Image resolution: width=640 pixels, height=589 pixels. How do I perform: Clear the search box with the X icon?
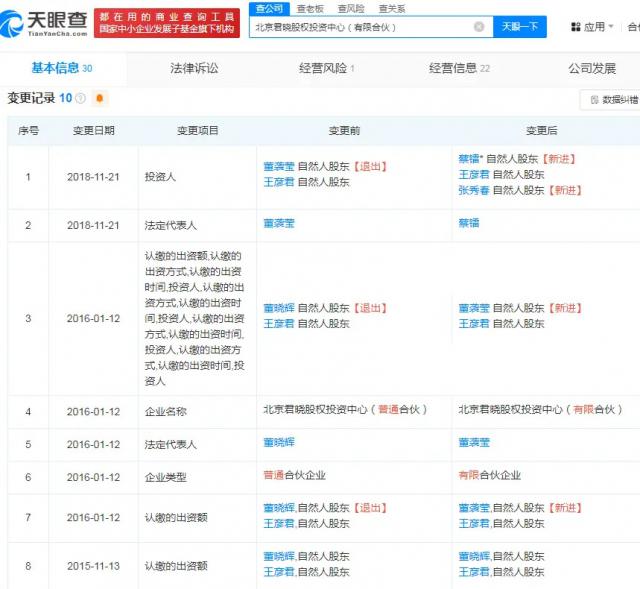[x=479, y=27]
